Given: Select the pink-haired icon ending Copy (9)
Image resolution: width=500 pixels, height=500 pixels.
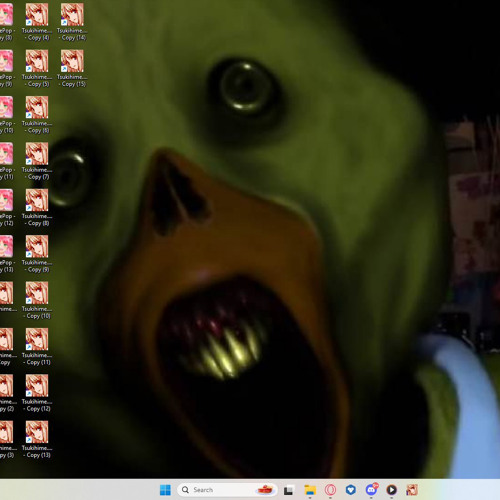Looking at the screenshot, I should (x=7, y=69).
